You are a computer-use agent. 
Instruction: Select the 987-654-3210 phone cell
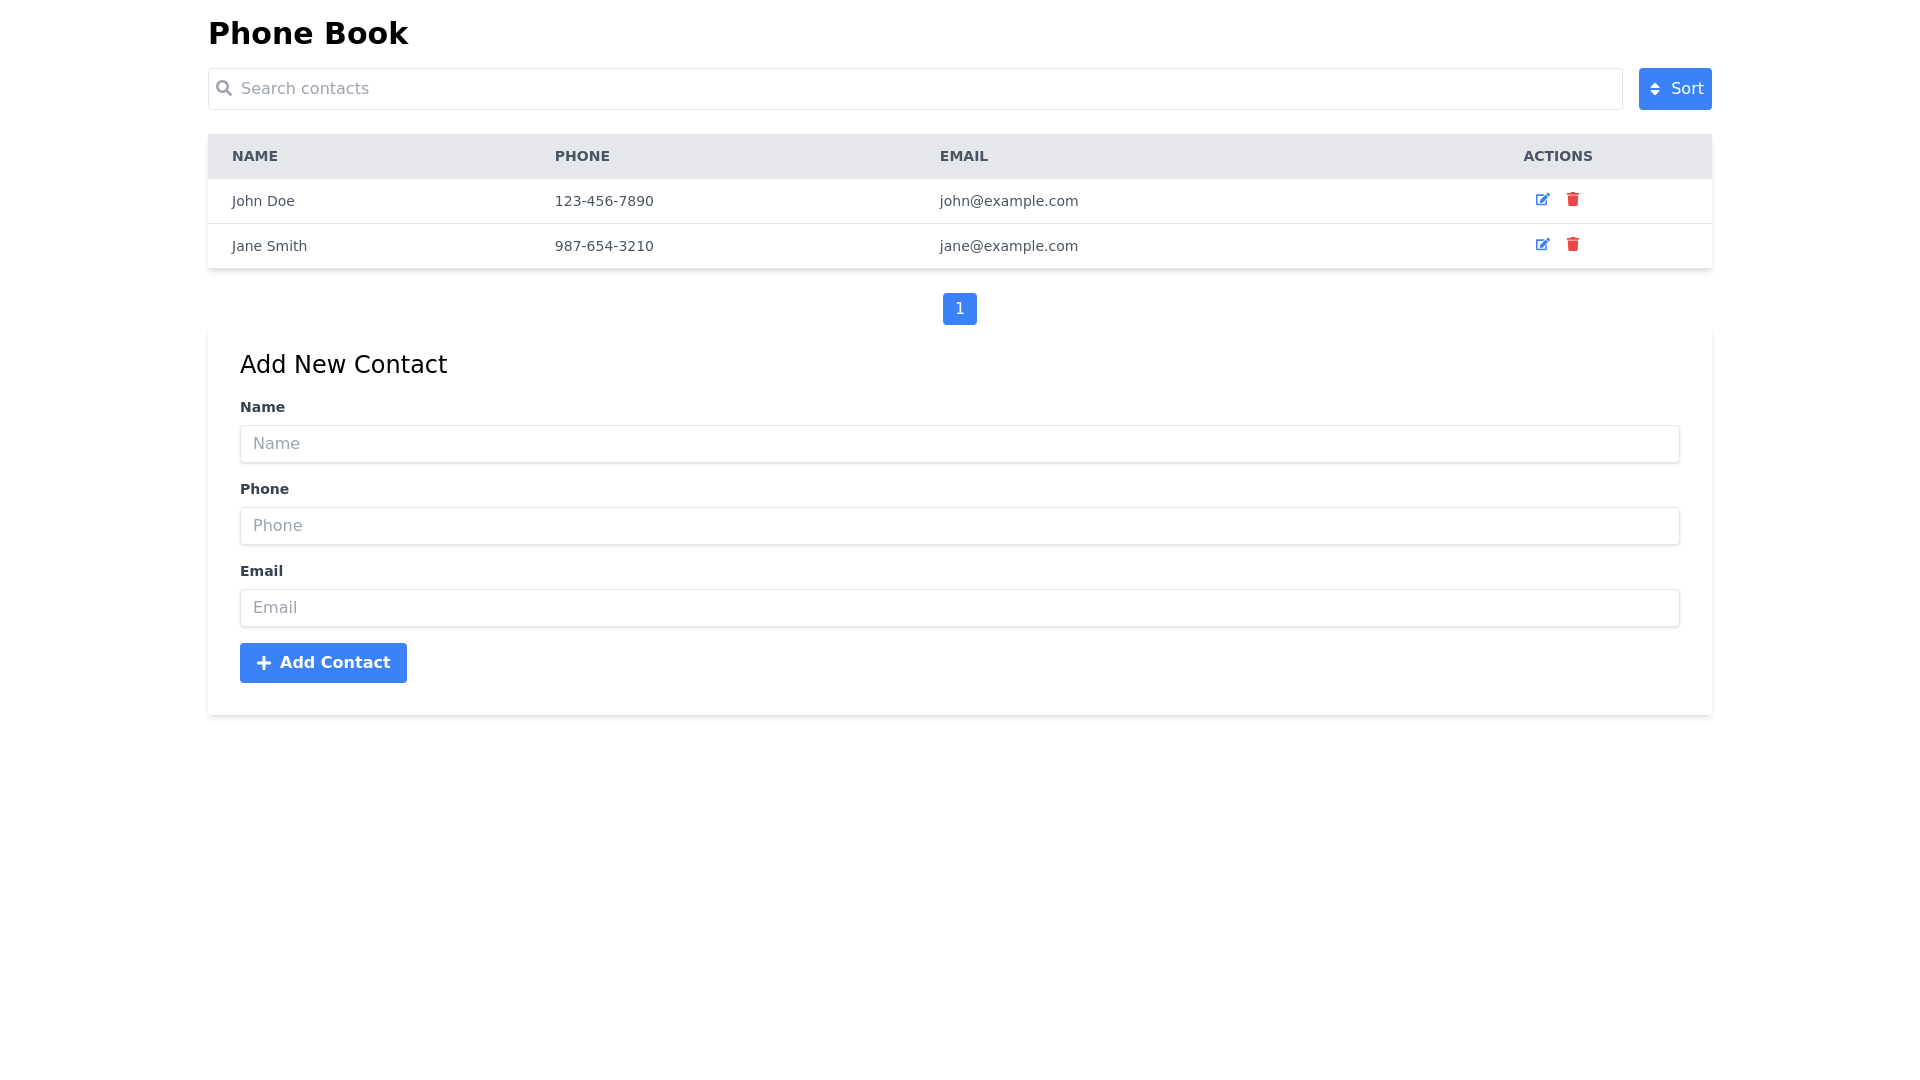[x=604, y=246]
